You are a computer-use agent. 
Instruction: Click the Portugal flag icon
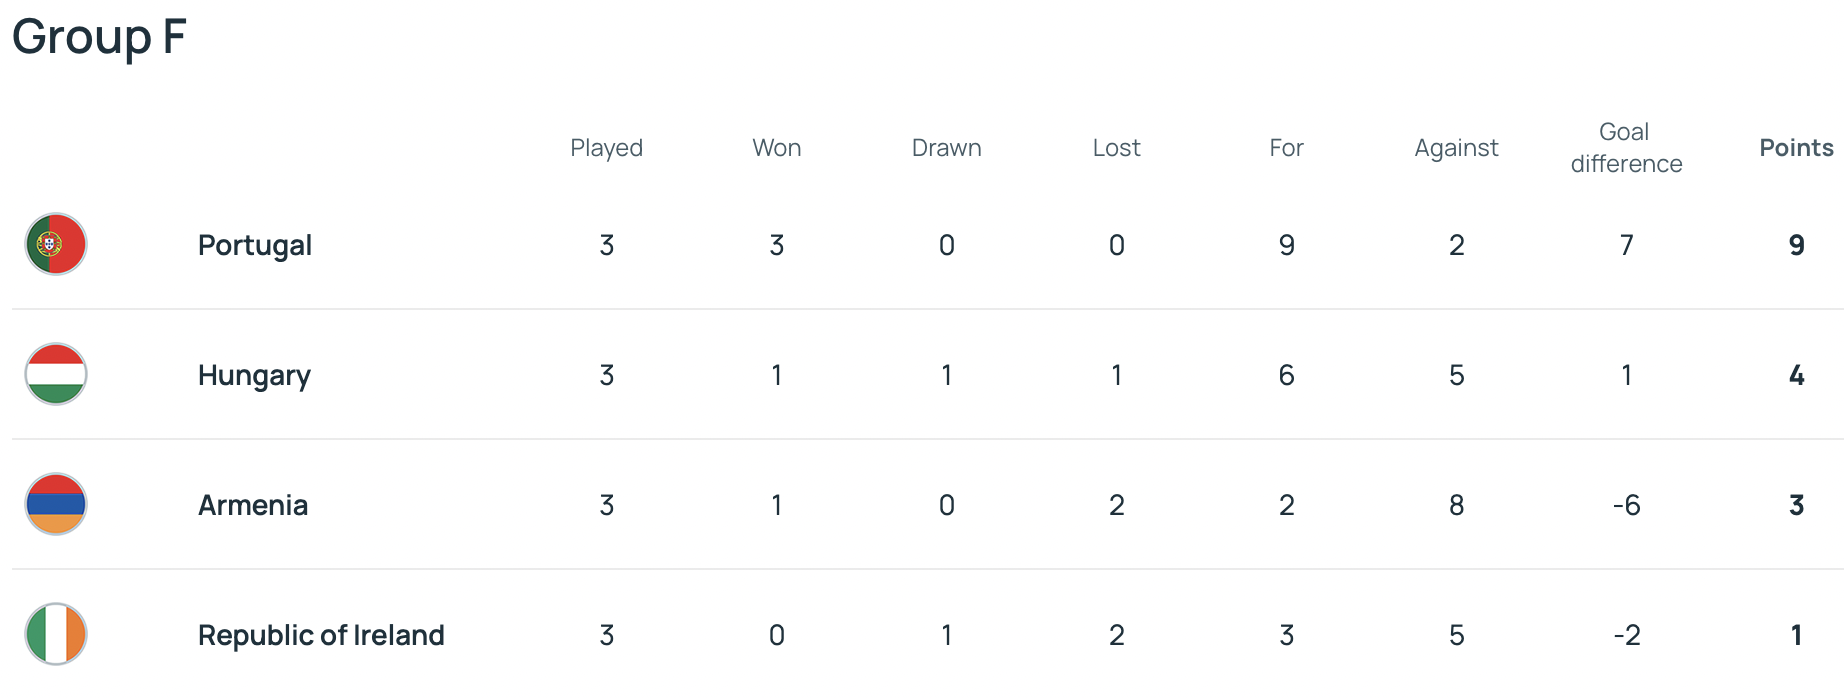[56, 244]
